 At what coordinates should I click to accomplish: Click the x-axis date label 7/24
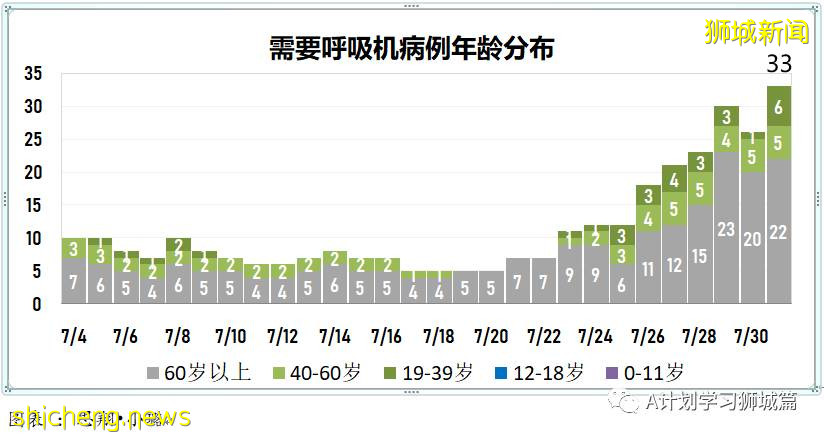(x=595, y=336)
